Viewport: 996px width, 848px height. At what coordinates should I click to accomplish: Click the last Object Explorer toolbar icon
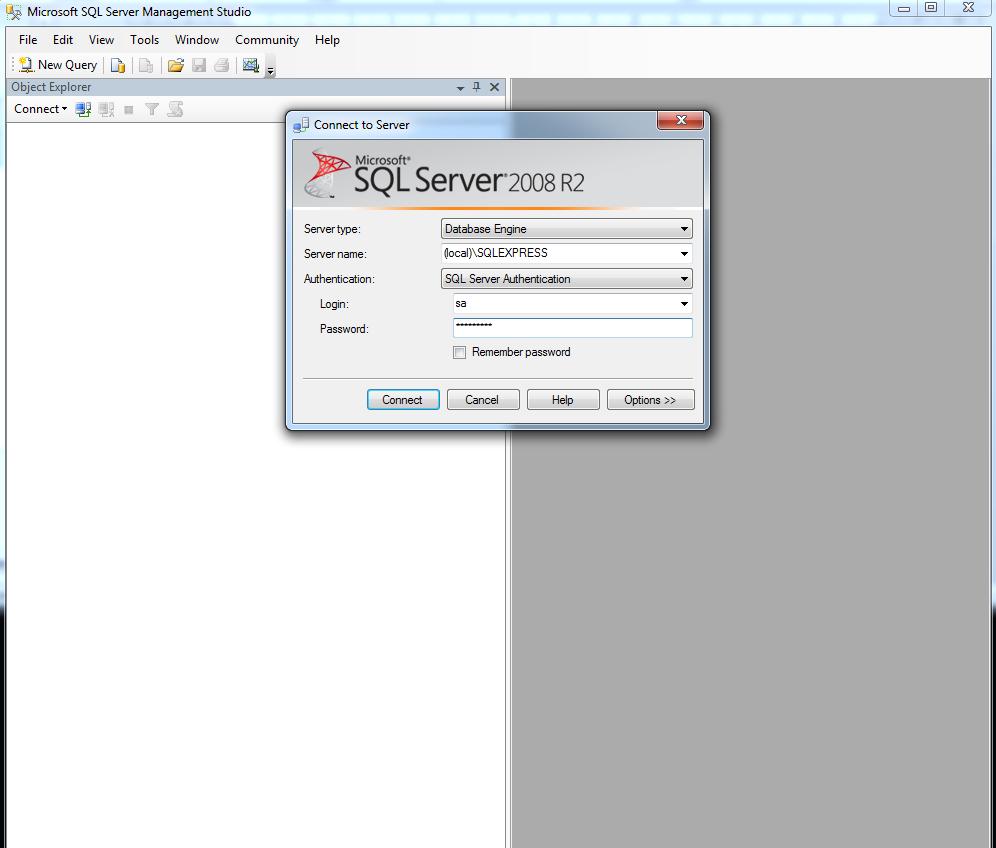175,109
